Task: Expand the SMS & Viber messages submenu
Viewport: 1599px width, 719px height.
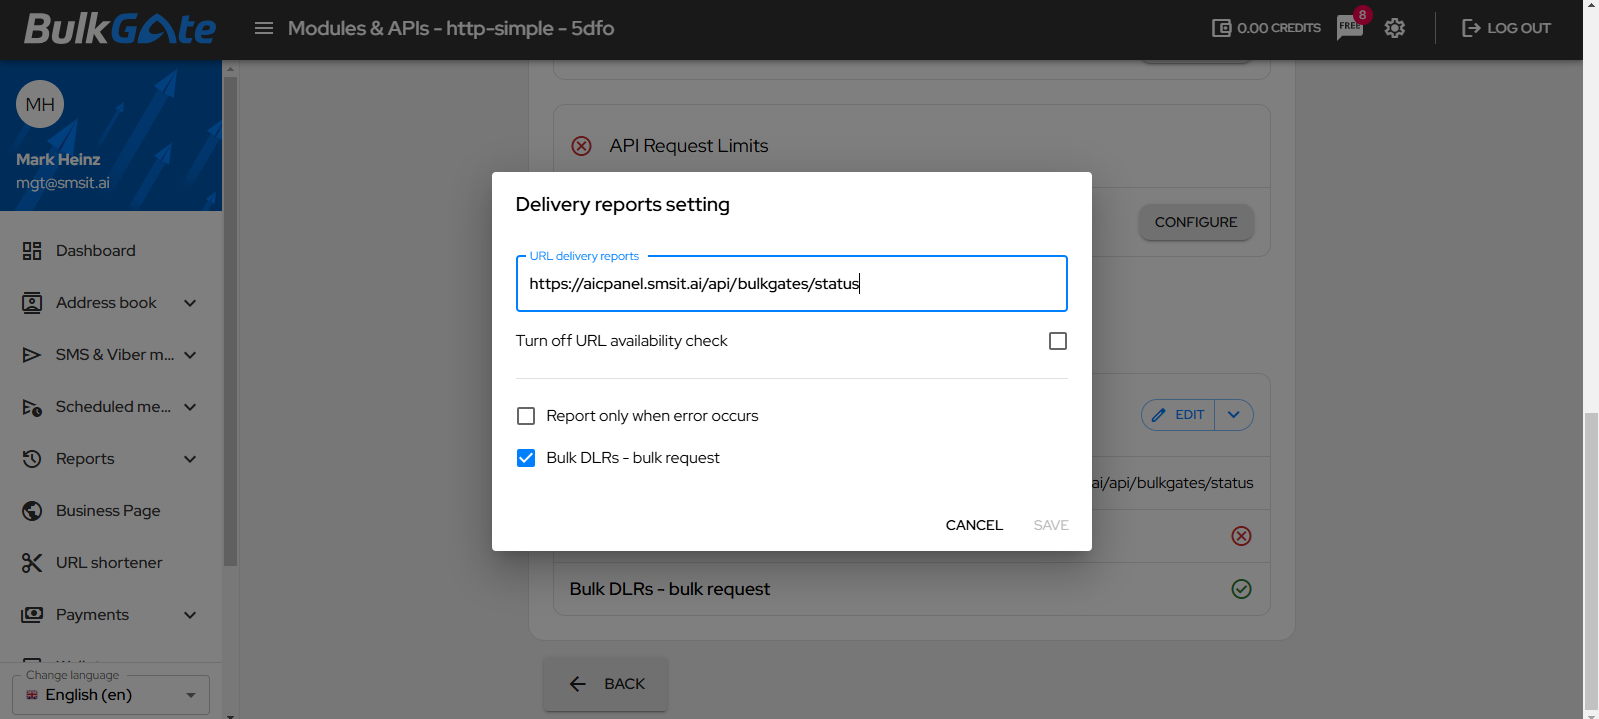Action: click(190, 355)
